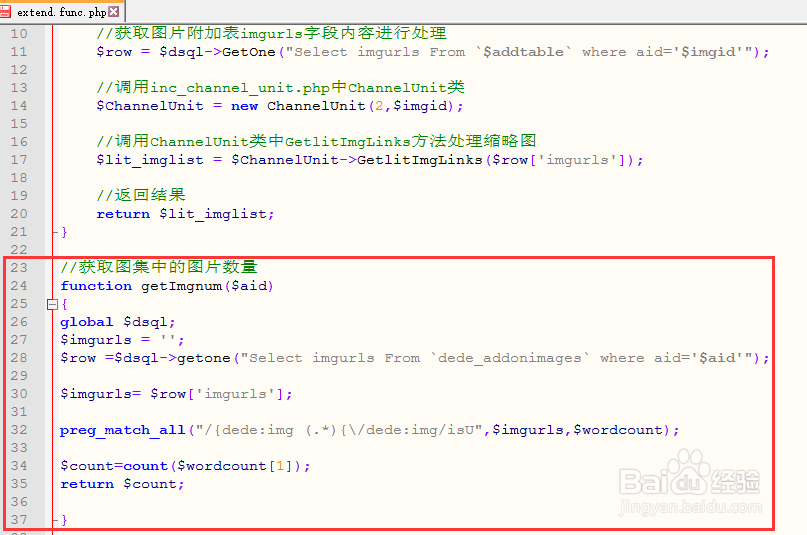This screenshot has height=535, width=807.
Task: Click the GetlitImgLinks method on line 17
Action: click(x=420, y=160)
